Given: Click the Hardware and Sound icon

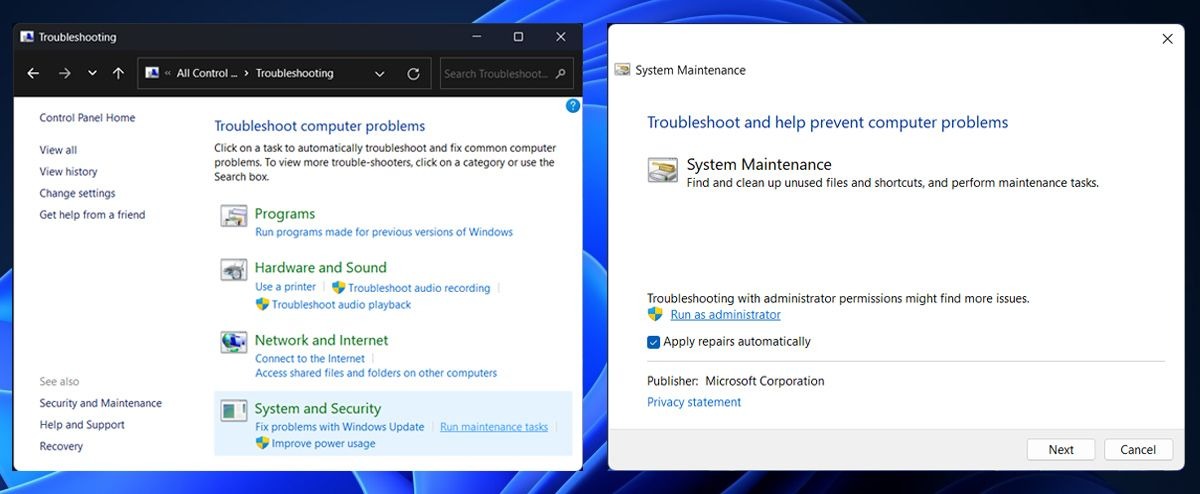Looking at the screenshot, I should click(233, 270).
